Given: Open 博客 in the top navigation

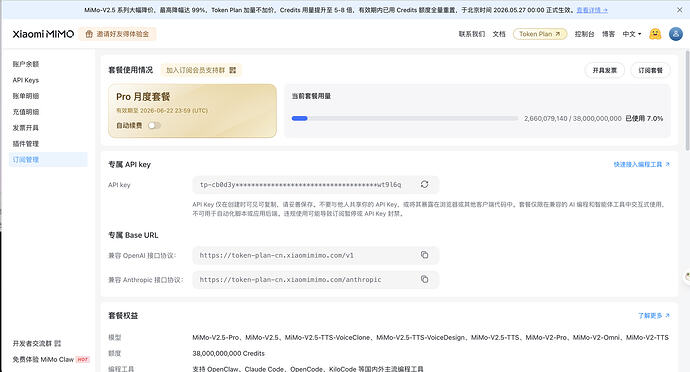Looking at the screenshot, I should tap(609, 34).
